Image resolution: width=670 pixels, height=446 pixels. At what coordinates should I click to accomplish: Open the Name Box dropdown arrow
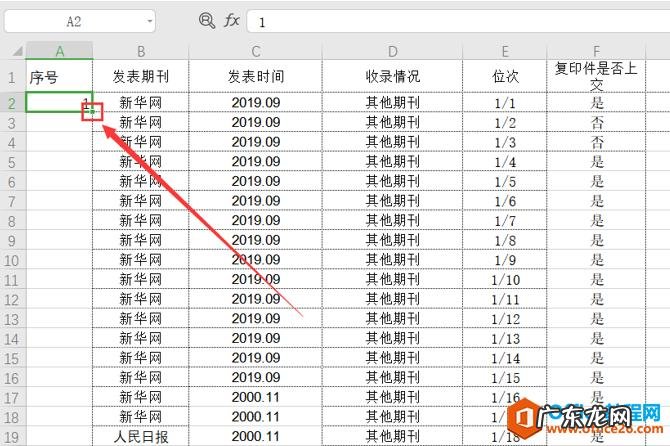coord(150,21)
